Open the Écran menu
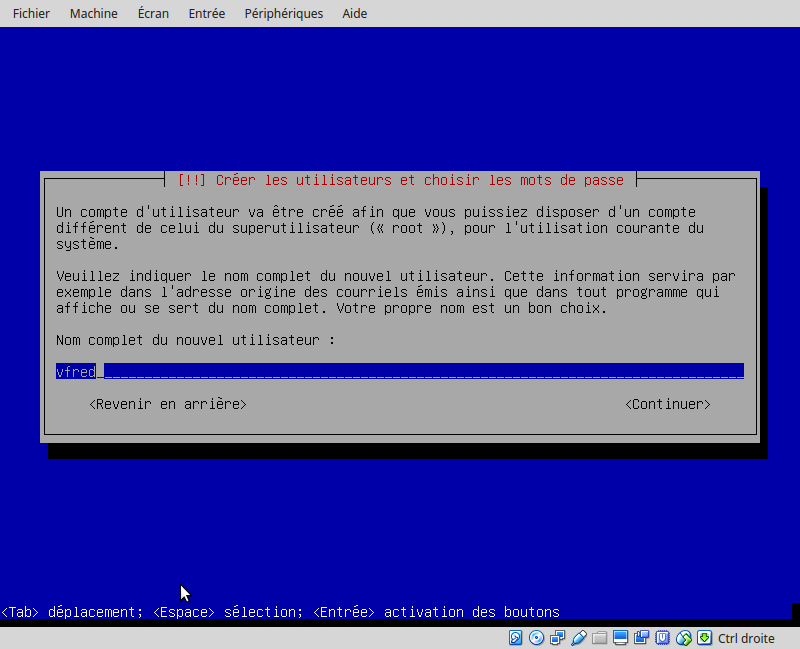Viewport: 800px width, 649px height. click(x=153, y=13)
